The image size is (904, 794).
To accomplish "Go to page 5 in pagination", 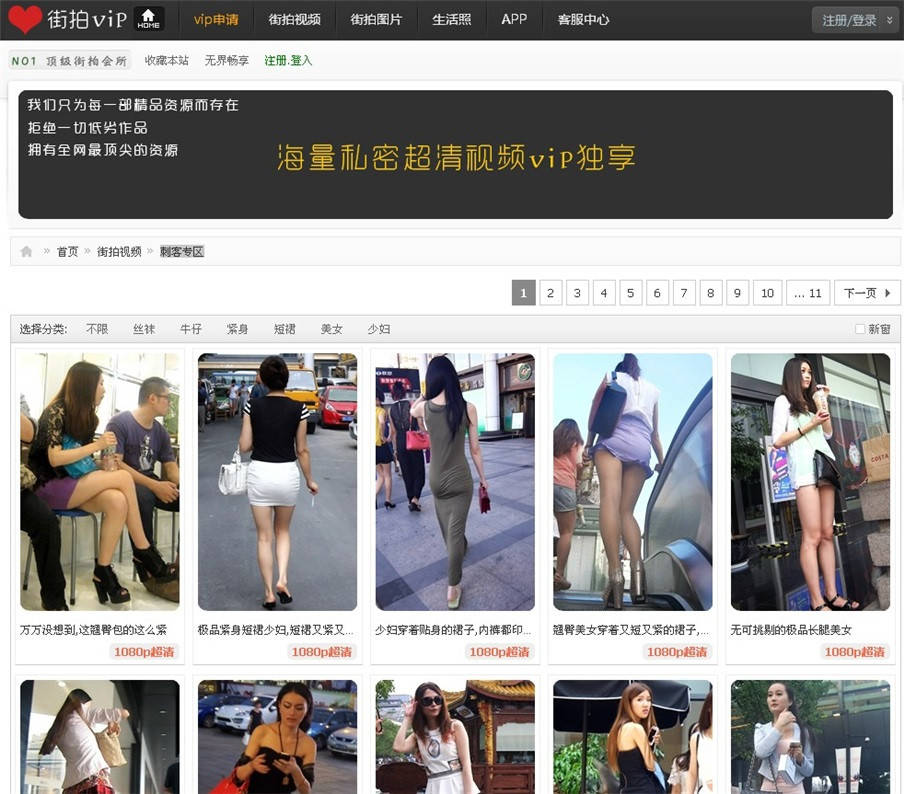I will pyautogui.click(x=630, y=293).
